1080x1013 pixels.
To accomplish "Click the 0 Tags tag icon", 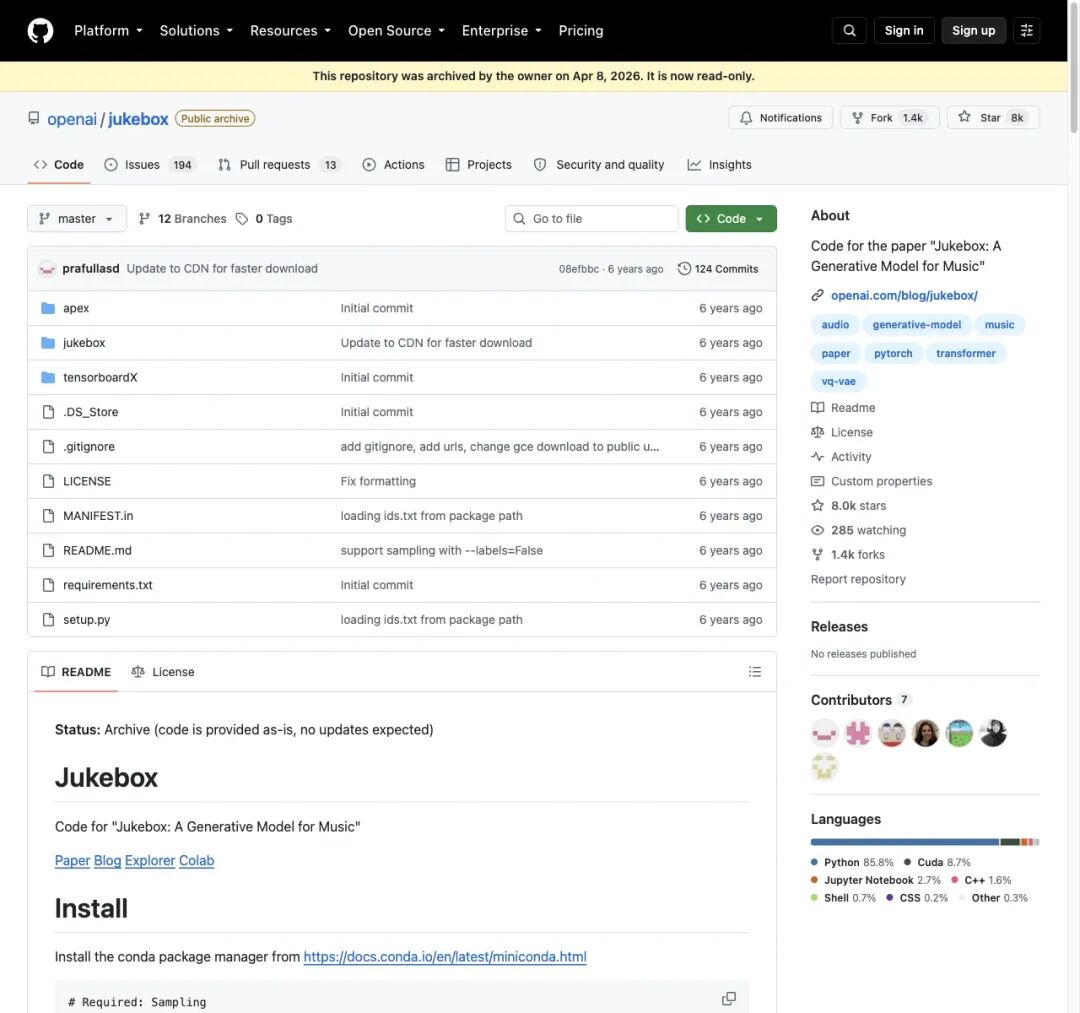I will click(242, 218).
